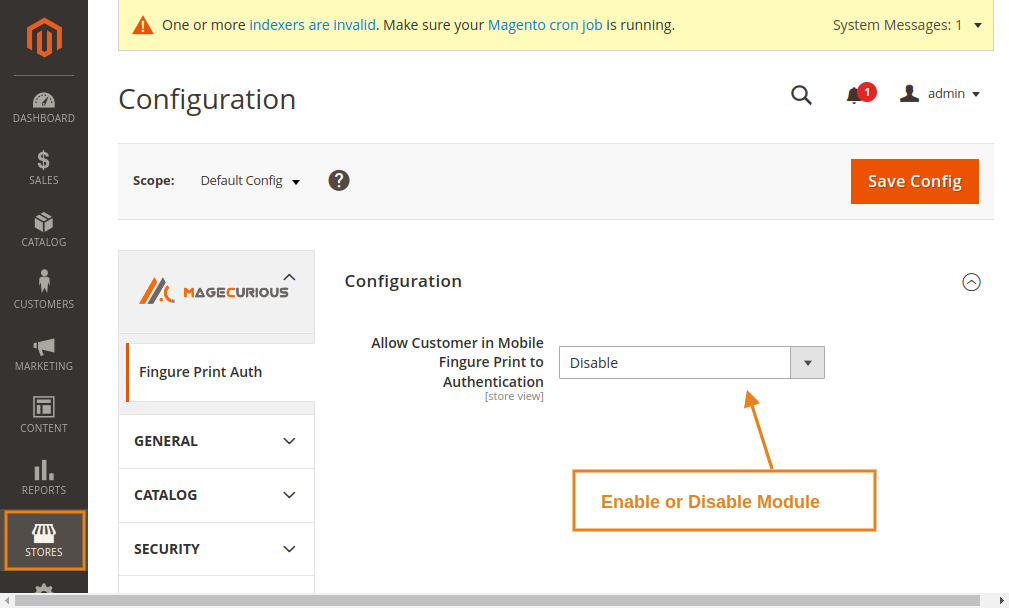Open the admin account menu
This screenshot has width=1009, height=608.
pos(940,93)
